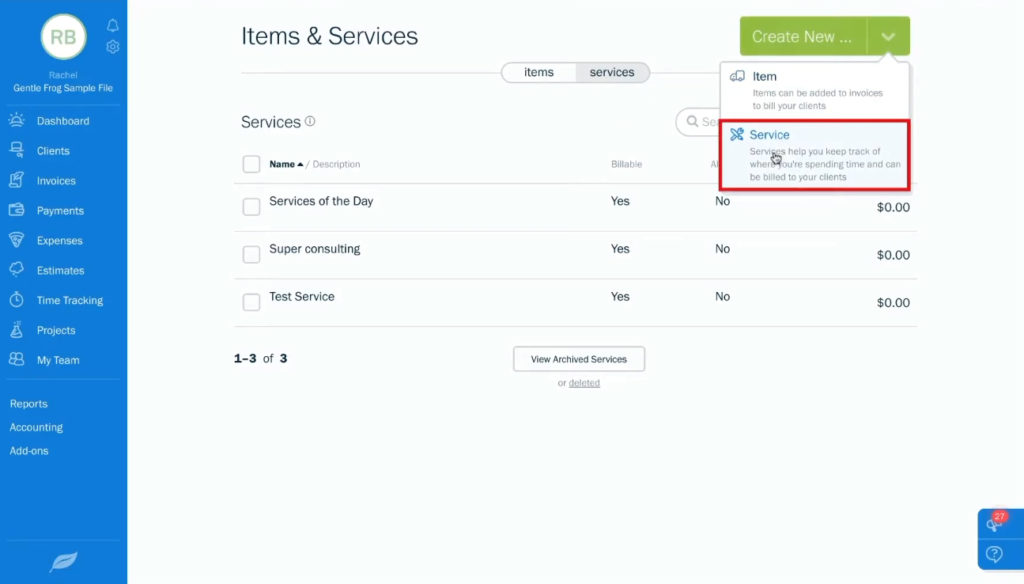Open the settings gear icon
Screen dimensions: 1024x584
click(x=113, y=46)
